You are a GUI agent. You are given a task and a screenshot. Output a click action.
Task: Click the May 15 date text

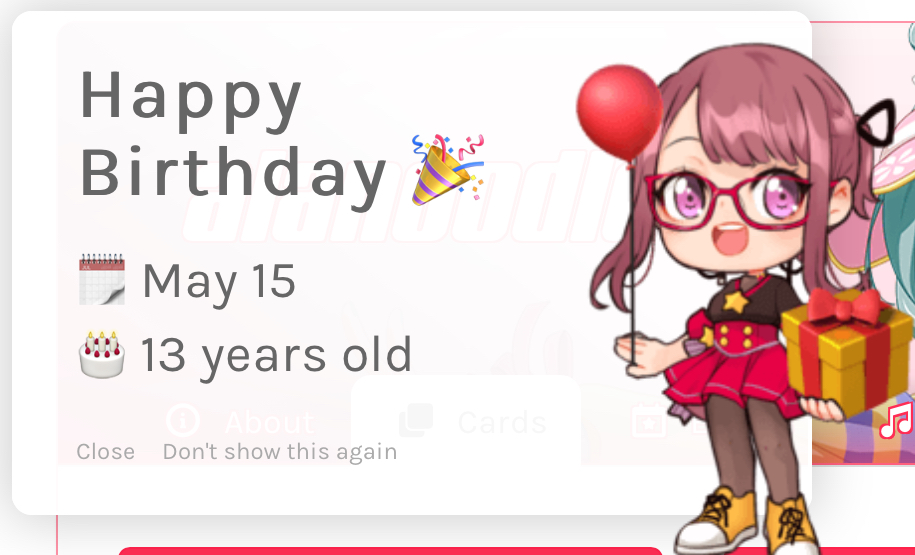click(x=219, y=282)
